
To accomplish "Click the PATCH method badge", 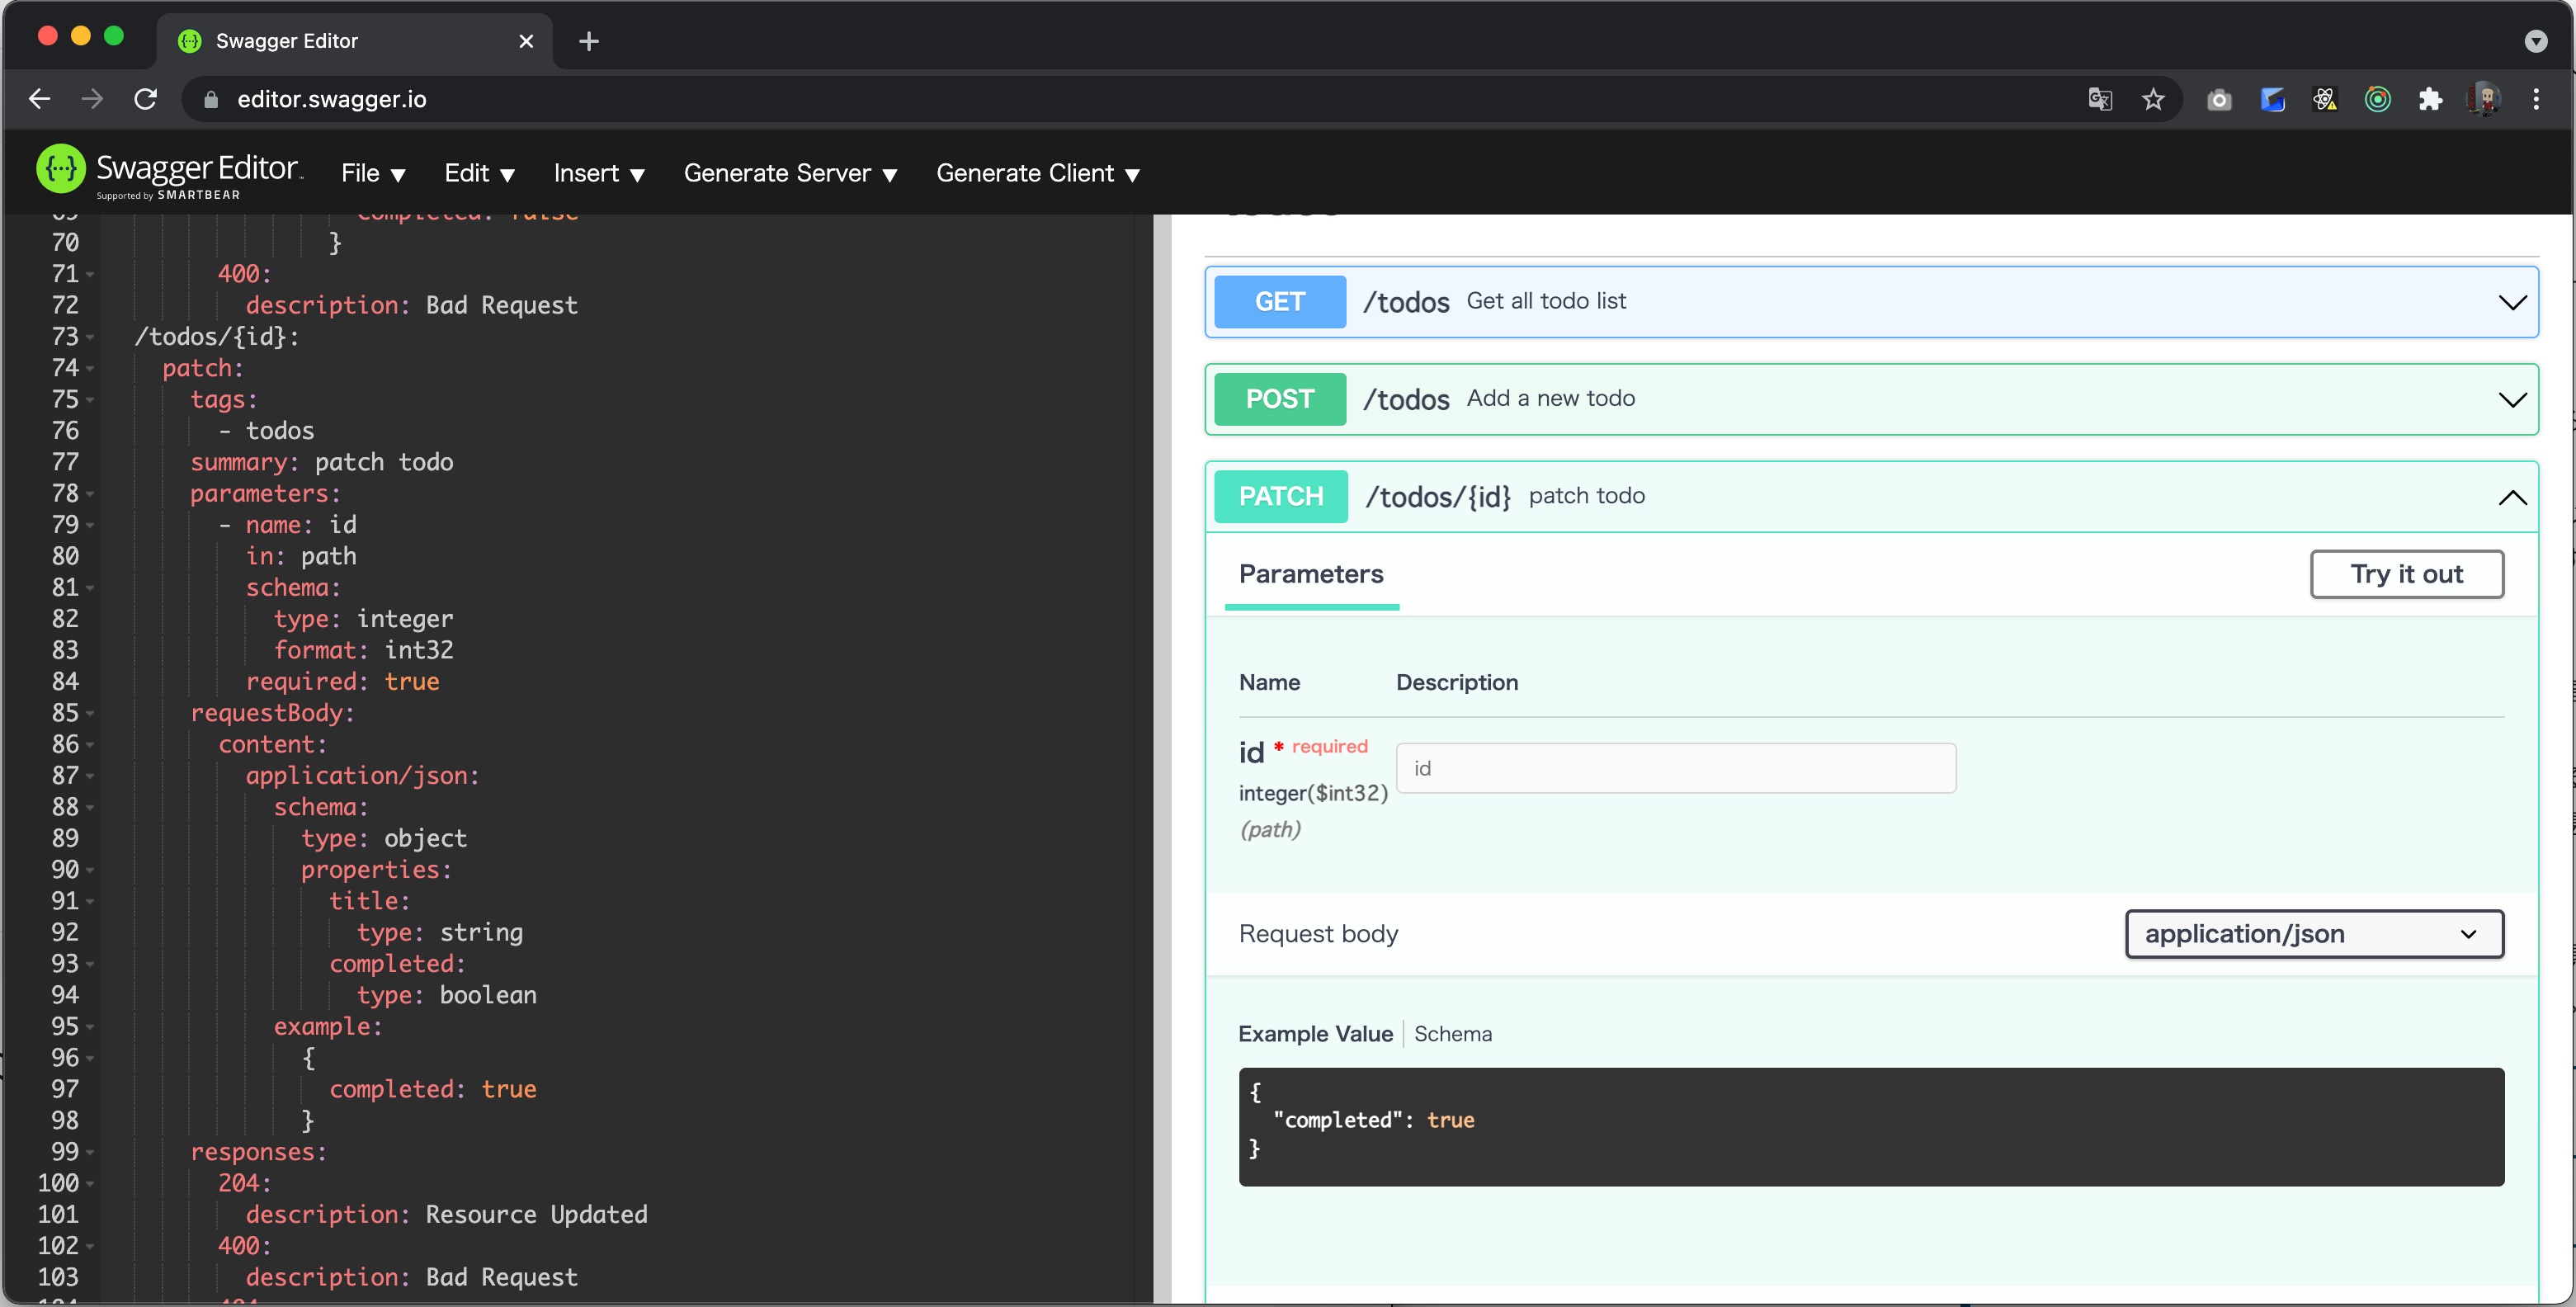I will point(1280,496).
